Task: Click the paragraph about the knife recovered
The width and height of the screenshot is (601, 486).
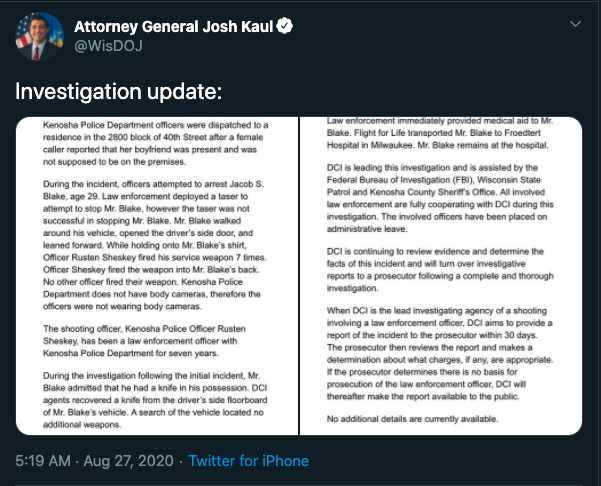Action: pos(155,400)
